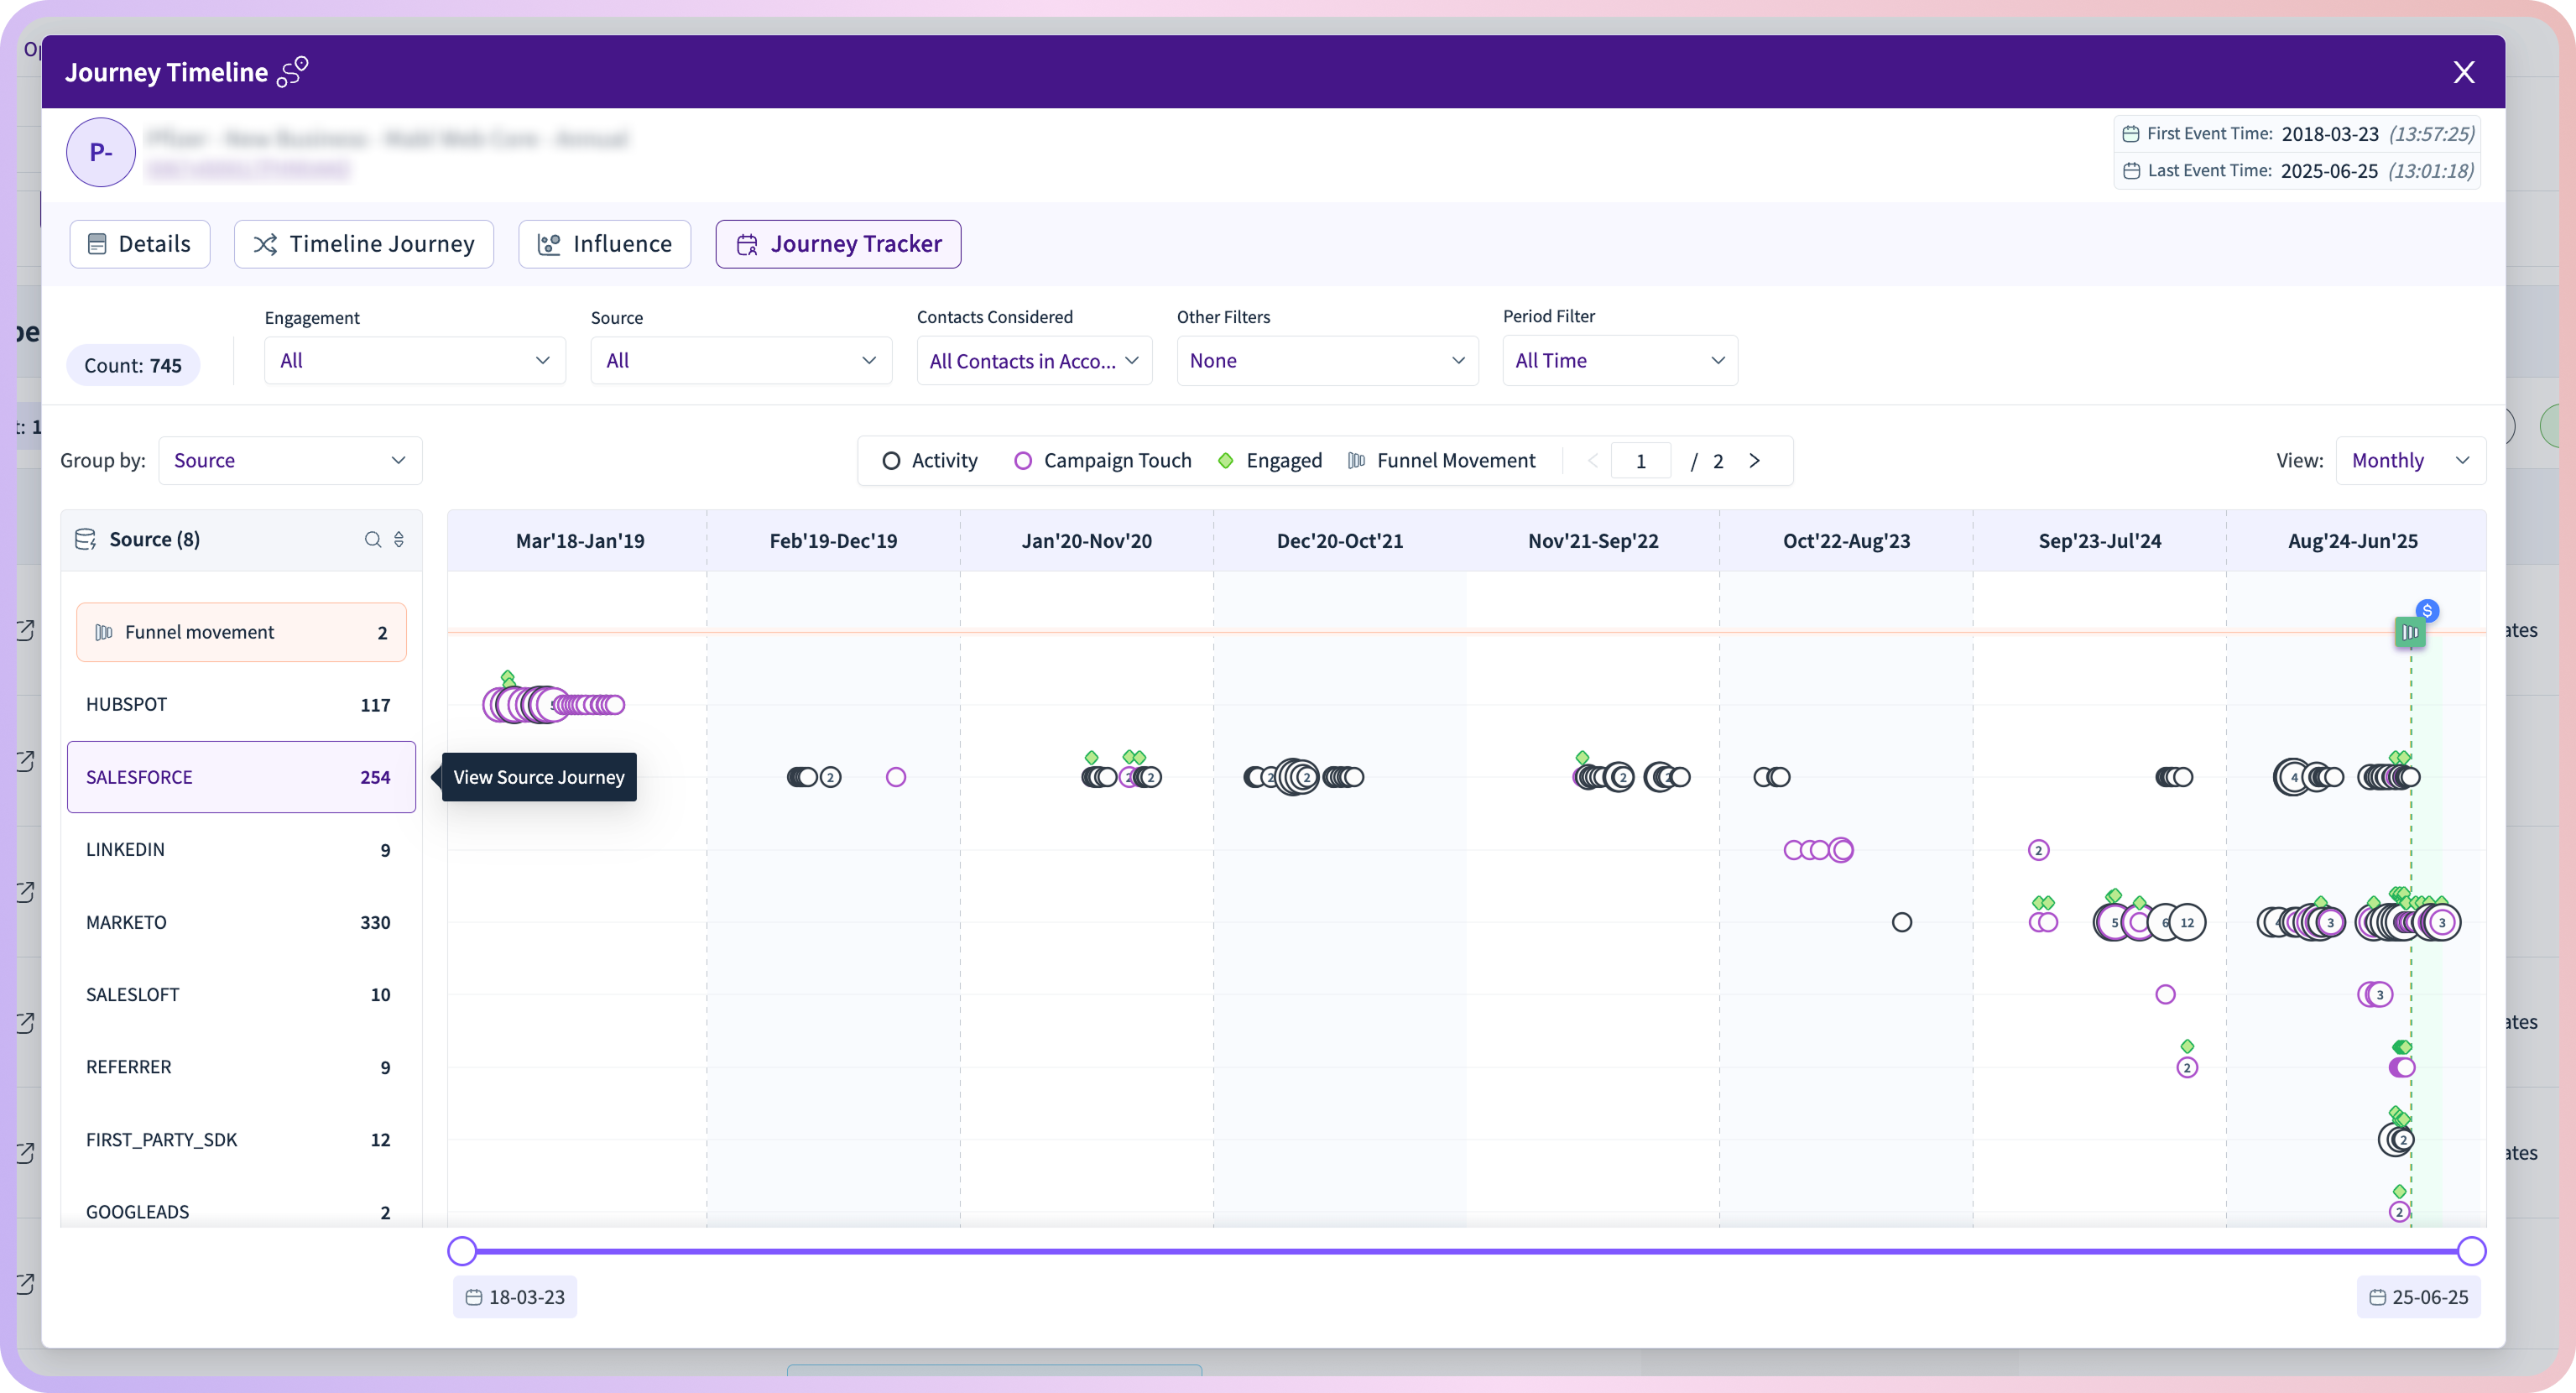The width and height of the screenshot is (2576, 1393).
Task: Select the MARKETO source row
Action: [241, 922]
